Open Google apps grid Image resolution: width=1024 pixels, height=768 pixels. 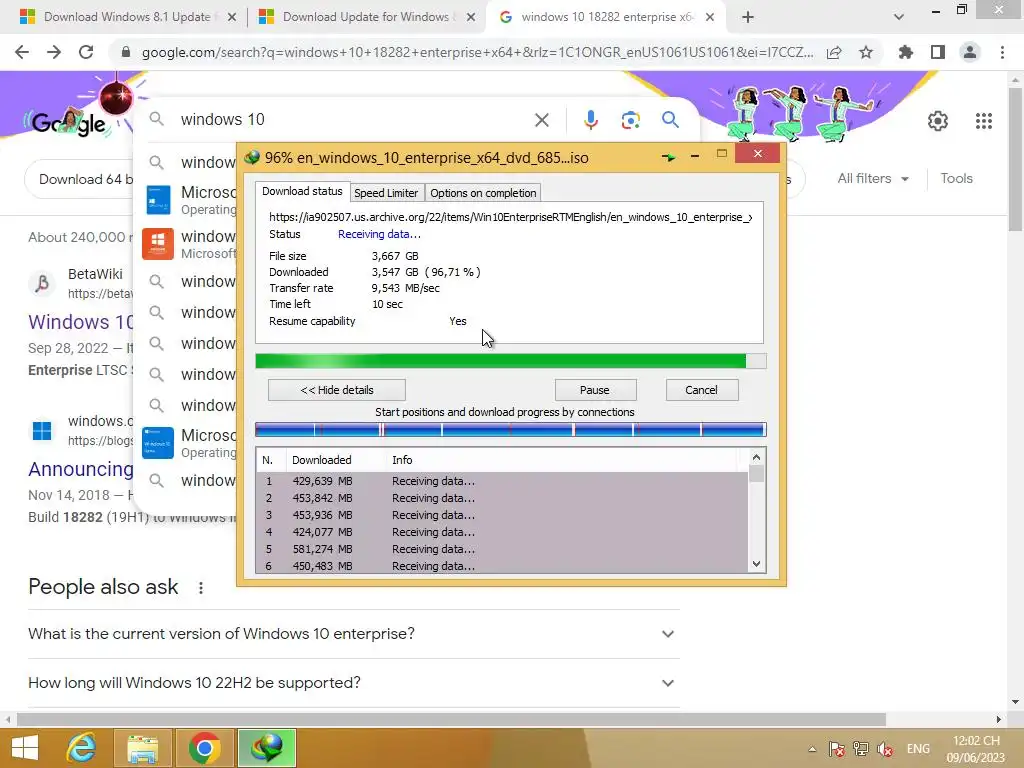coord(984,121)
